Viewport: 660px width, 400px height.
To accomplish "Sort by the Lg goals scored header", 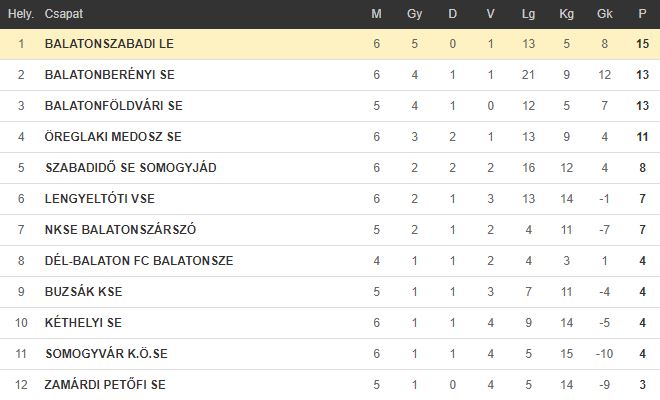I will click(528, 14).
